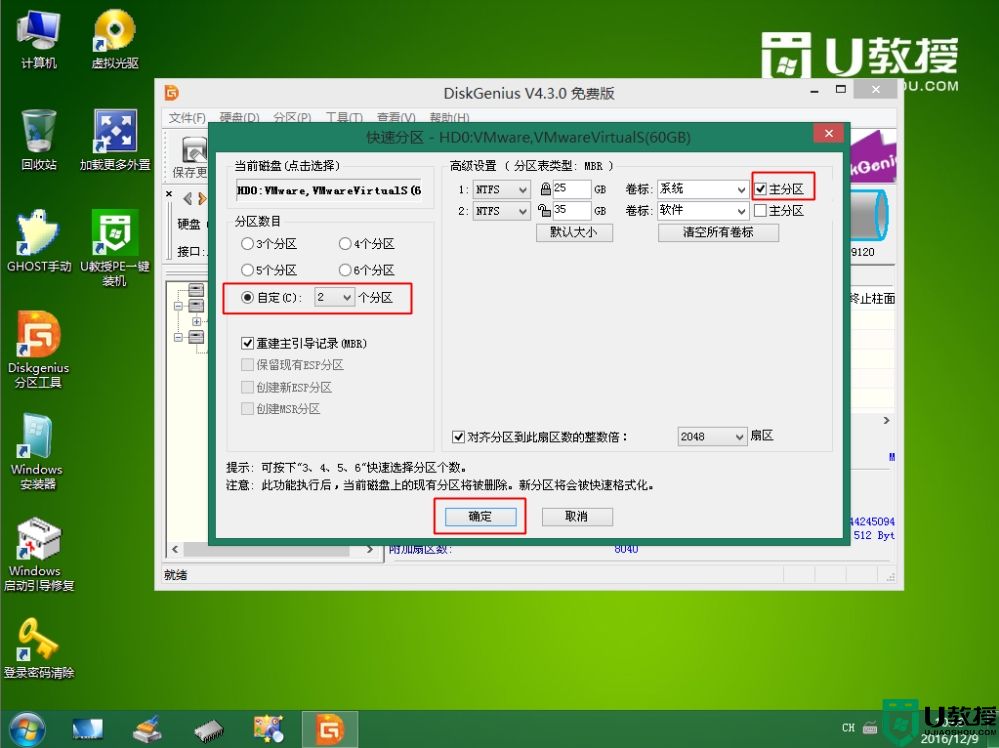This screenshot has width=999, height=748.
Task: Open partition 2 NTFS filesystem dropdown
Action: (501, 211)
